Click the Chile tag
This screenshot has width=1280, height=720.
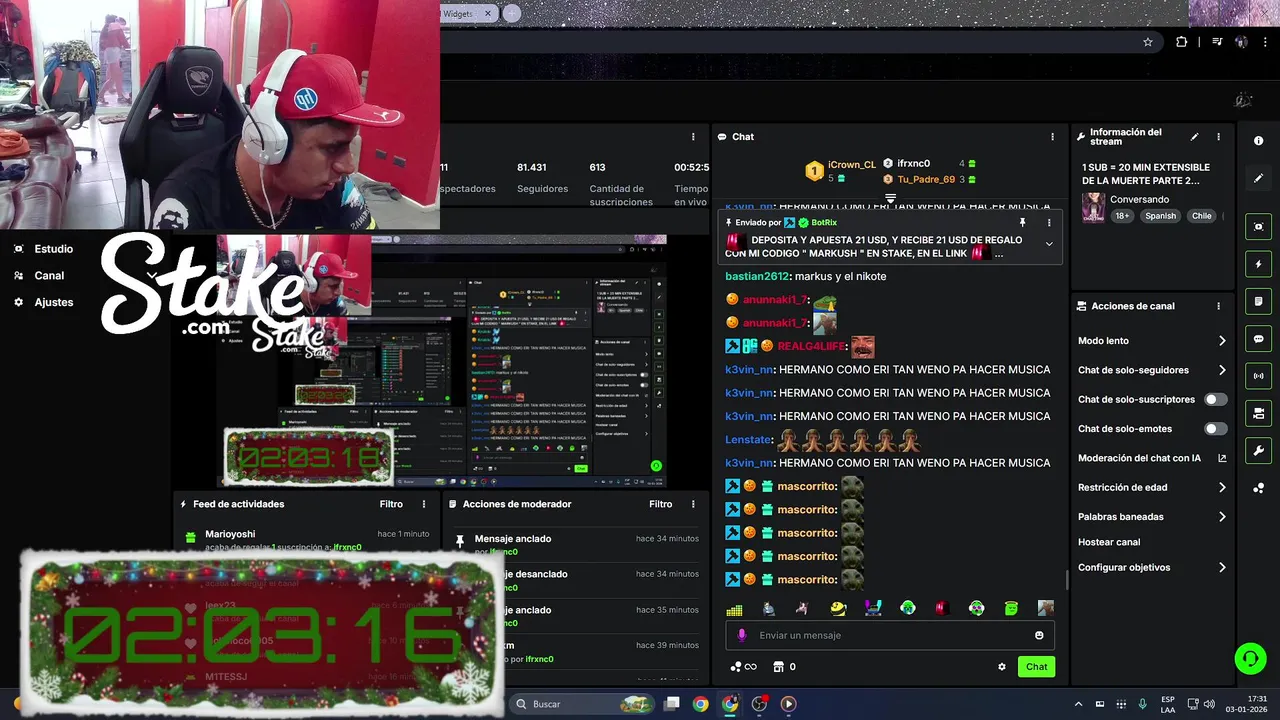point(1201,216)
